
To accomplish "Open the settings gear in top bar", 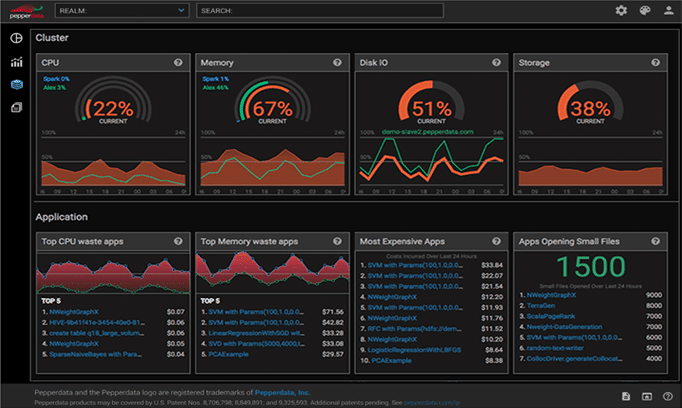I will [621, 10].
